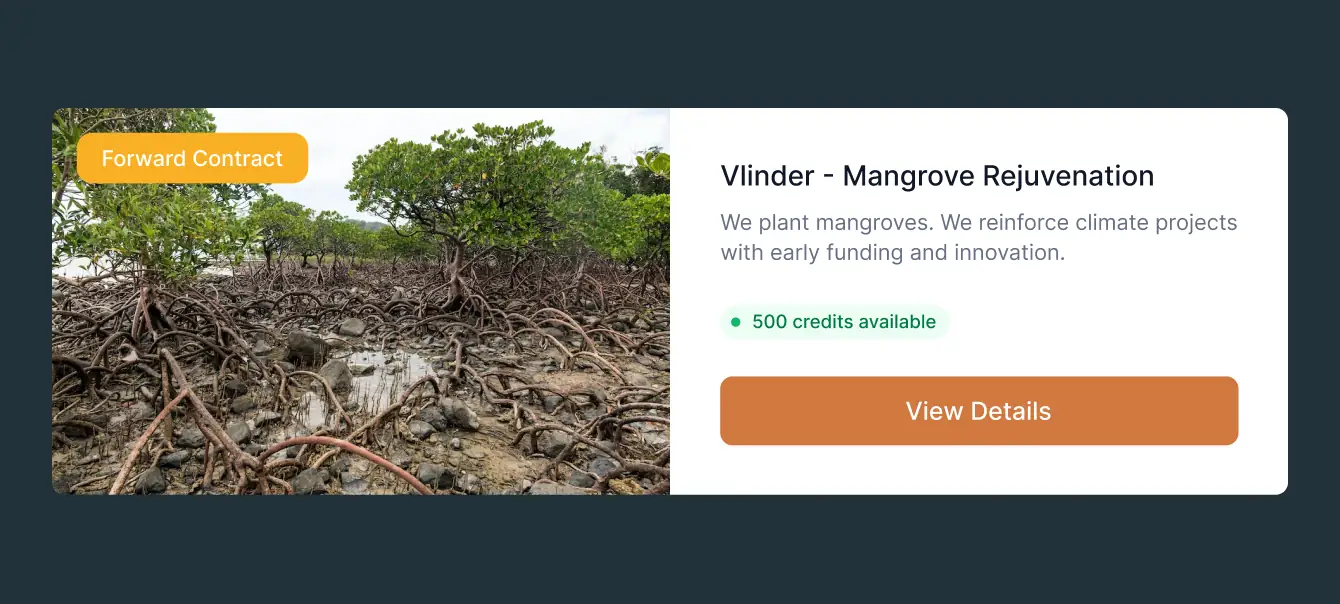Click Mangrove Rejuvenation text in heading
1340x604 pixels.
(998, 176)
